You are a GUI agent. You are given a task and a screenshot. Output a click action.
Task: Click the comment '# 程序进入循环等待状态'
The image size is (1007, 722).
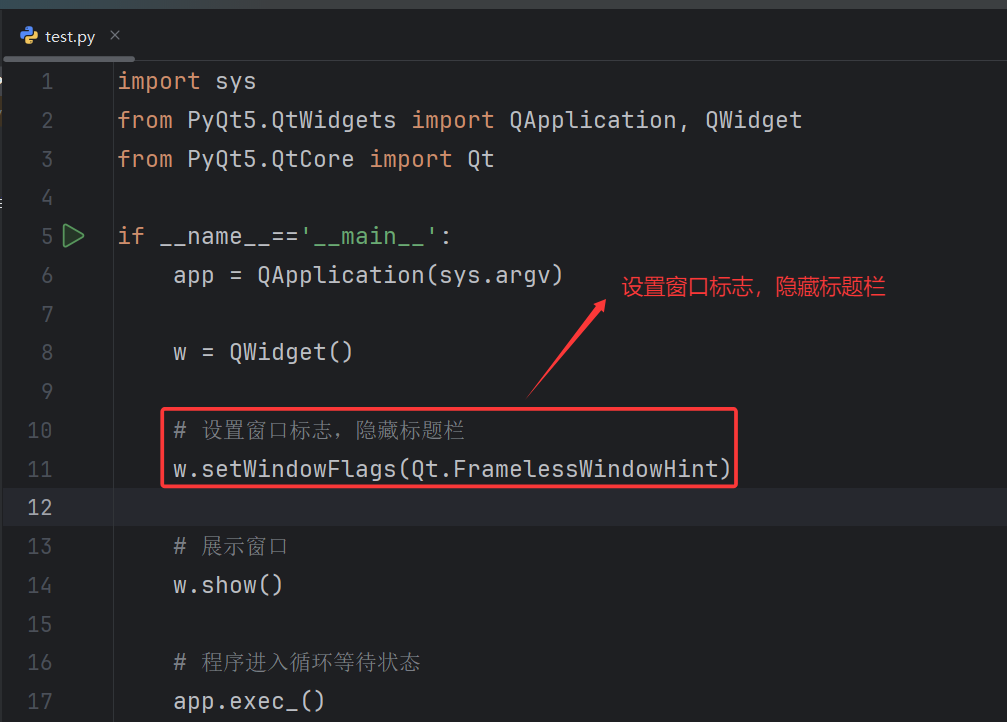pyautogui.click(x=297, y=662)
